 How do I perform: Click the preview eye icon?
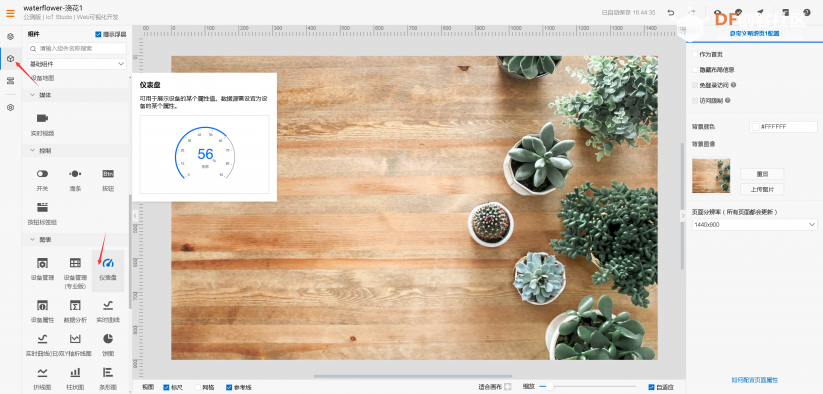(717, 13)
